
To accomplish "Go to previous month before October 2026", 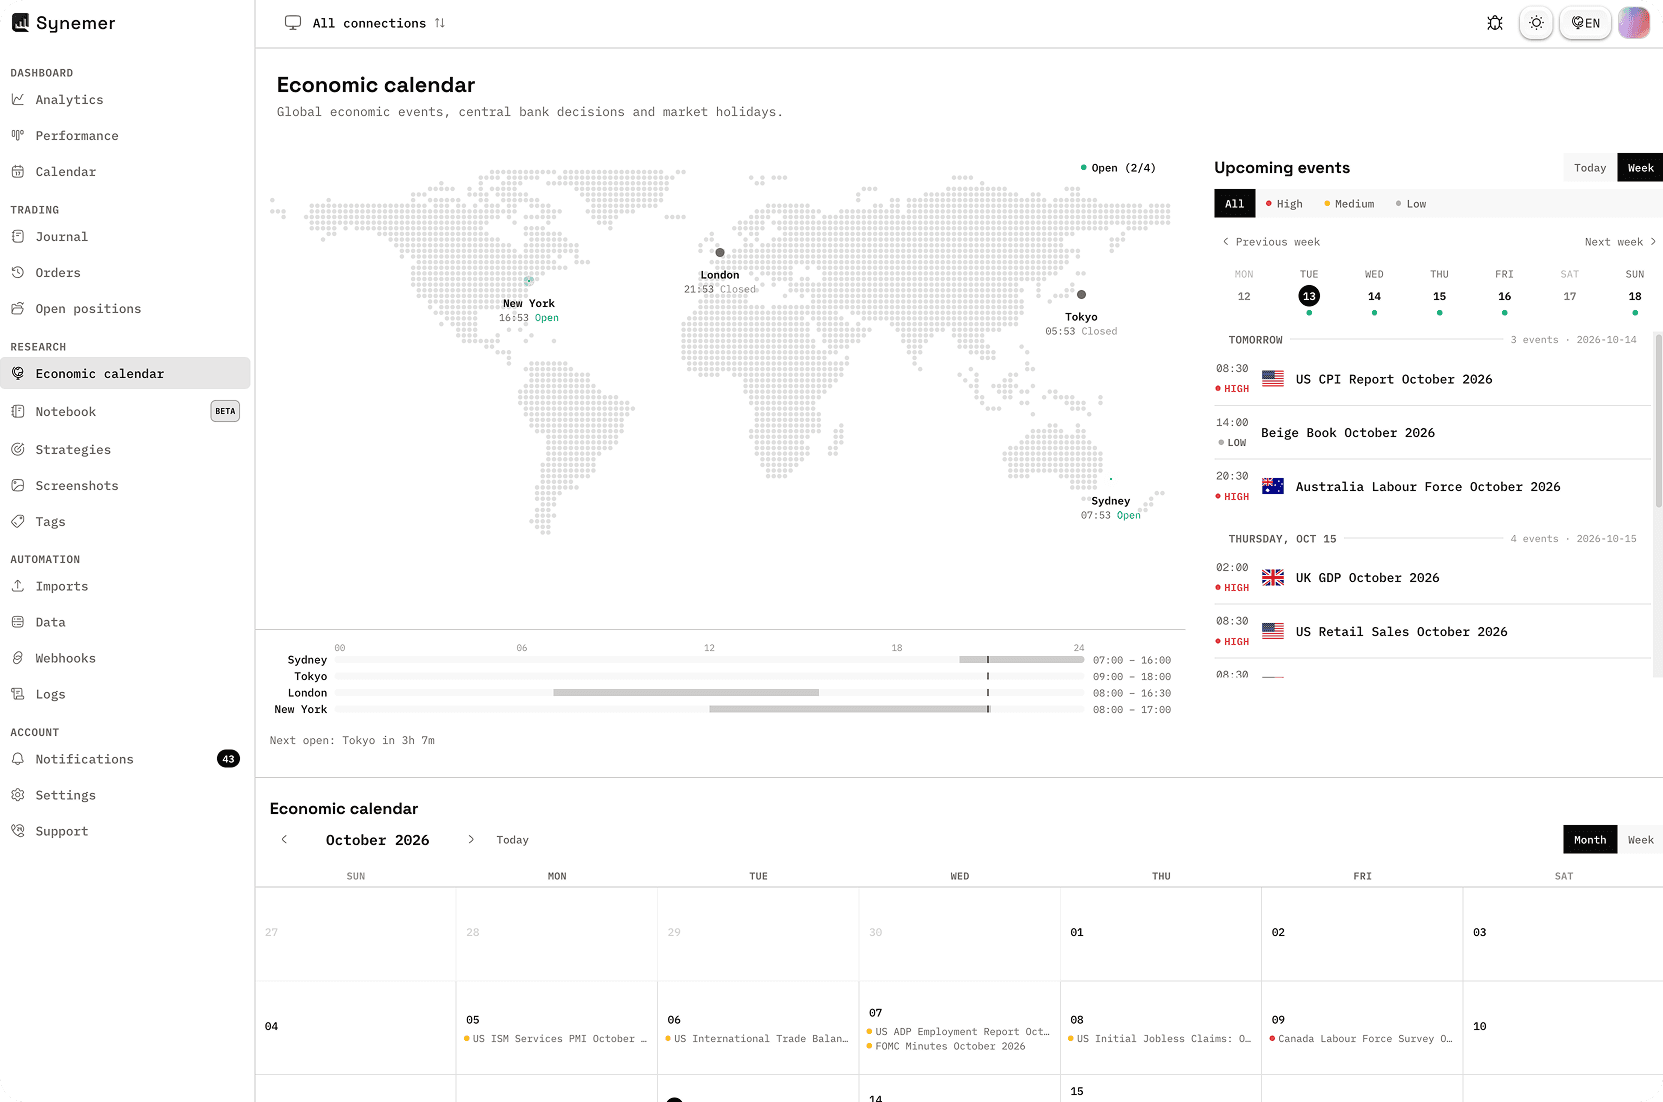I will 284,839.
